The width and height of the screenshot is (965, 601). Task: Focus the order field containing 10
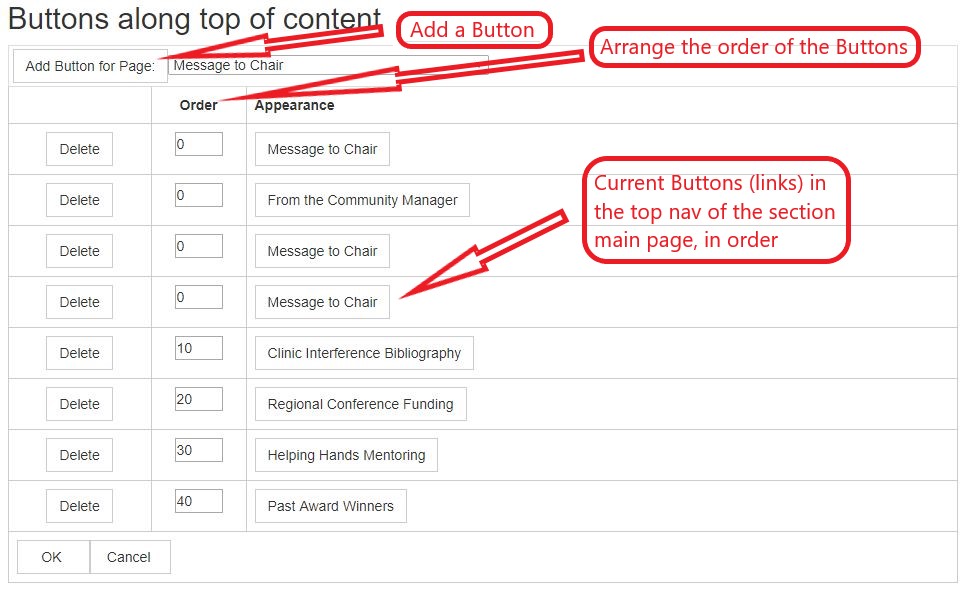199,348
